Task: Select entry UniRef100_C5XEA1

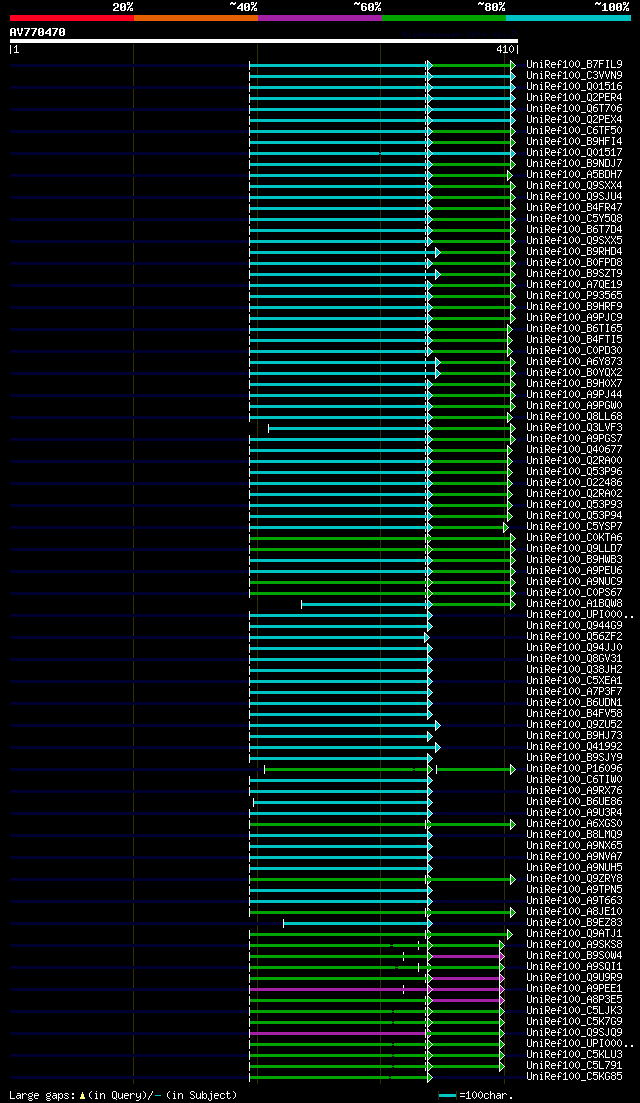Action: coord(574,681)
